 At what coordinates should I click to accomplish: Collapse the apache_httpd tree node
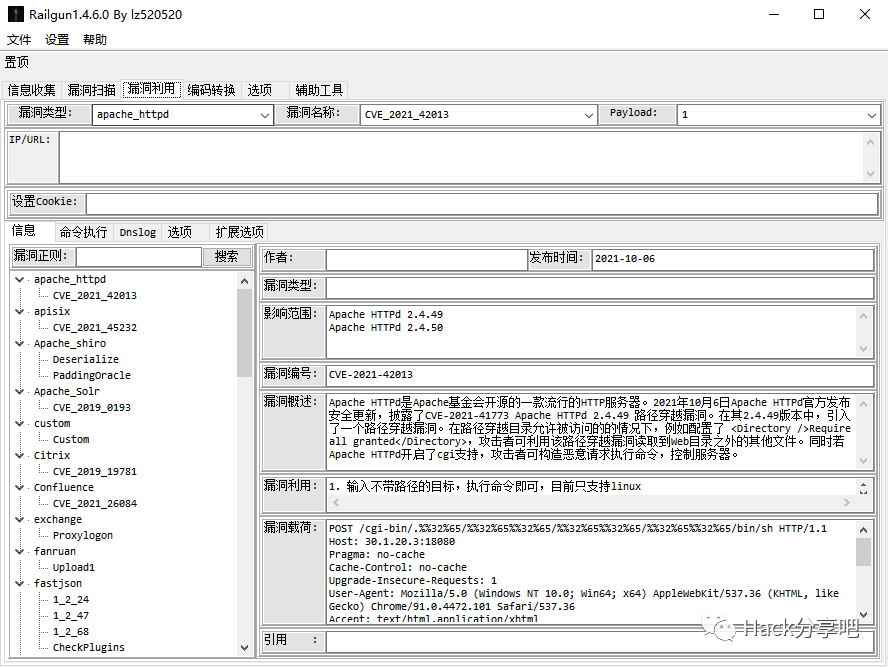(x=20, y=280)
